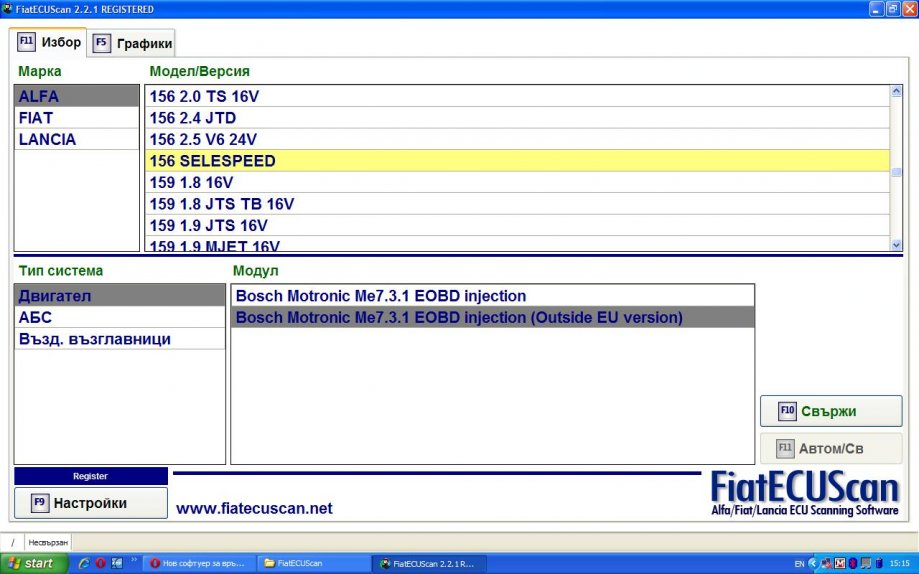Click the Internet Explorer quick launch icon

[84, 564]
